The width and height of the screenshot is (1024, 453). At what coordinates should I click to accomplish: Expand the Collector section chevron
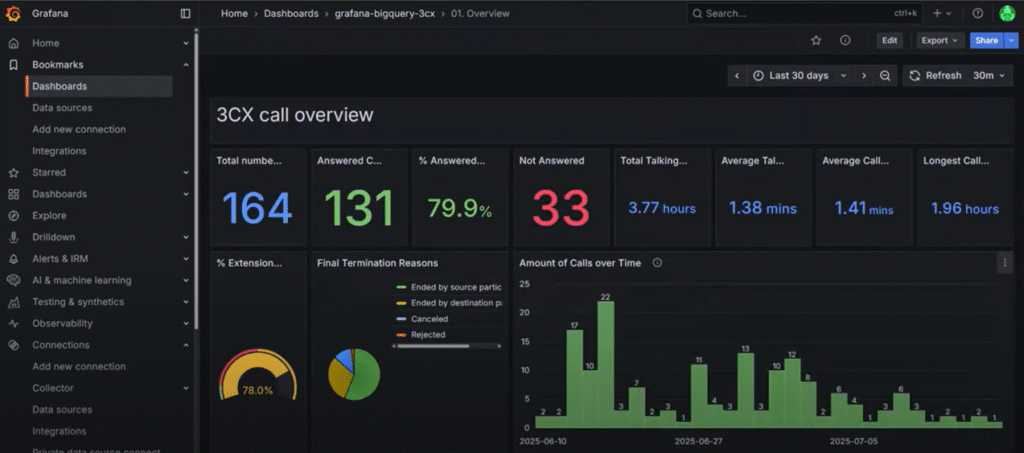tap(186, 388)
